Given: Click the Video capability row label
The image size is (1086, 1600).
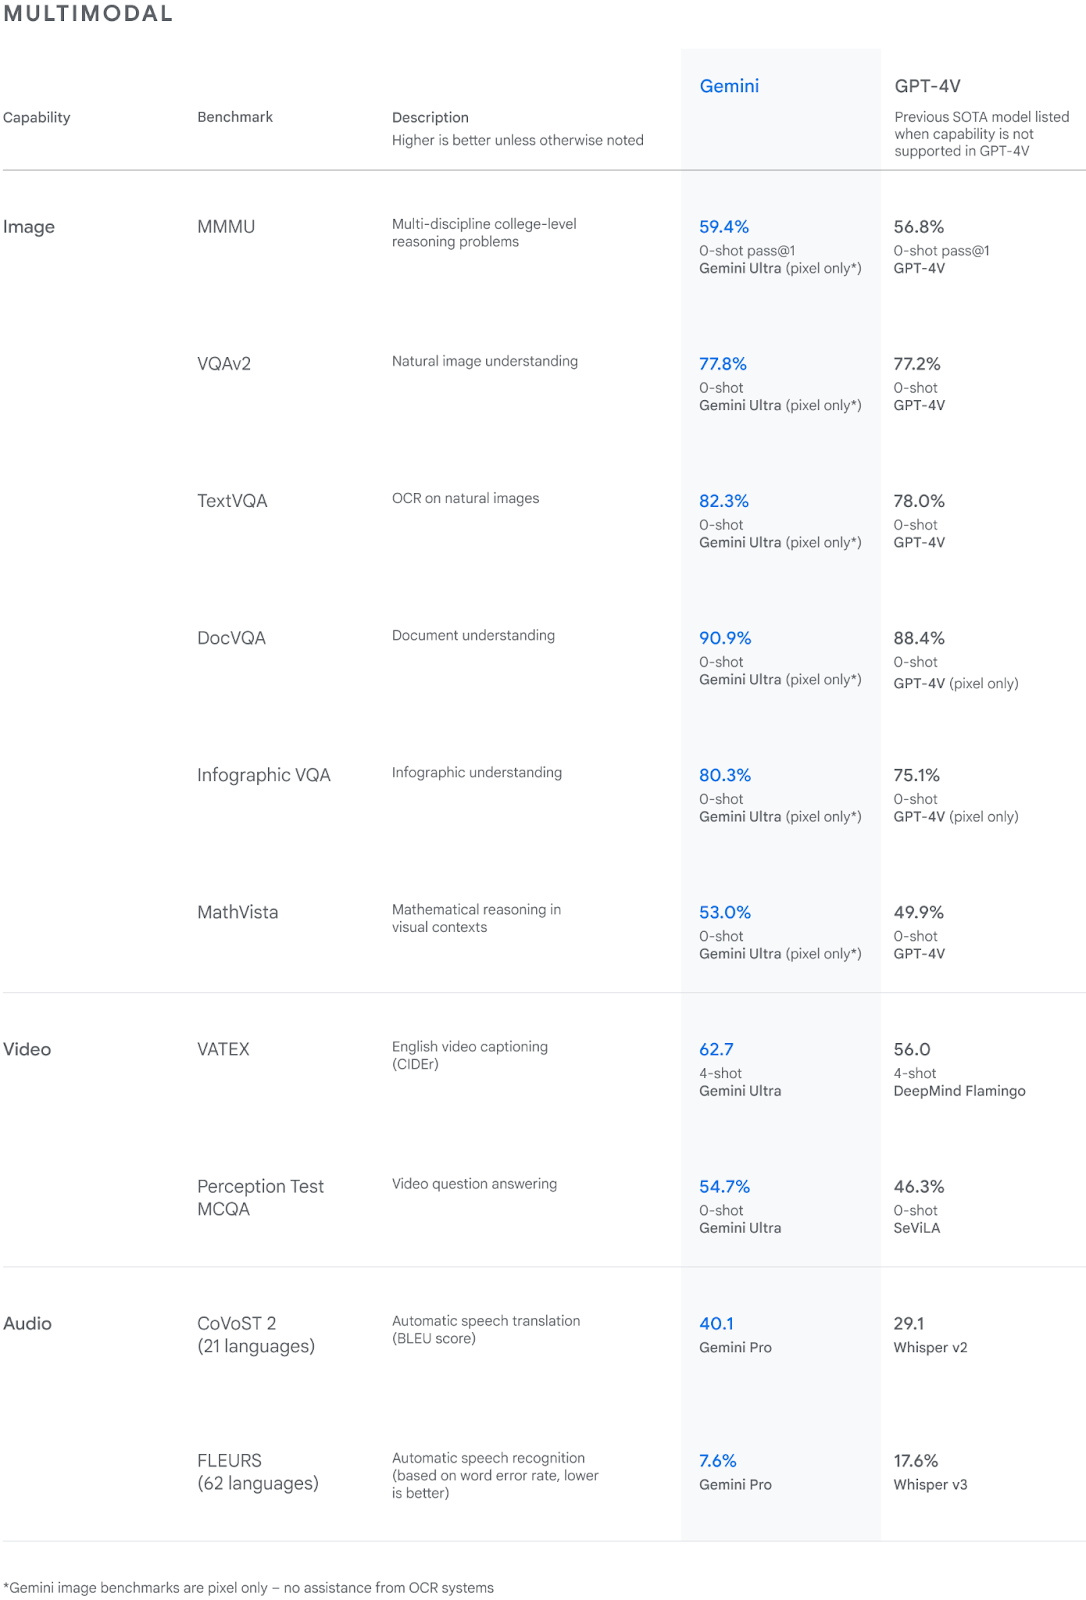Looking at the screenshot, I should click(27, 1049).
